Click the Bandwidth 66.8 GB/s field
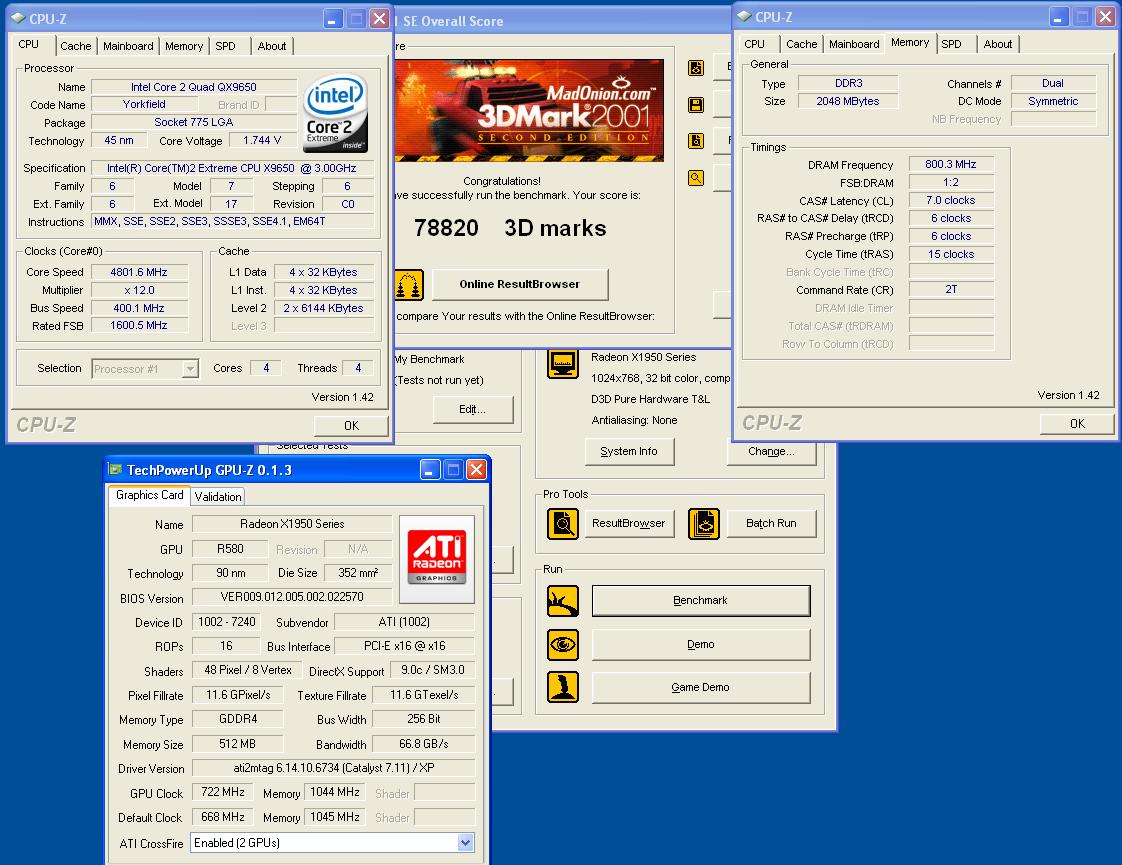 pos(424,743)
